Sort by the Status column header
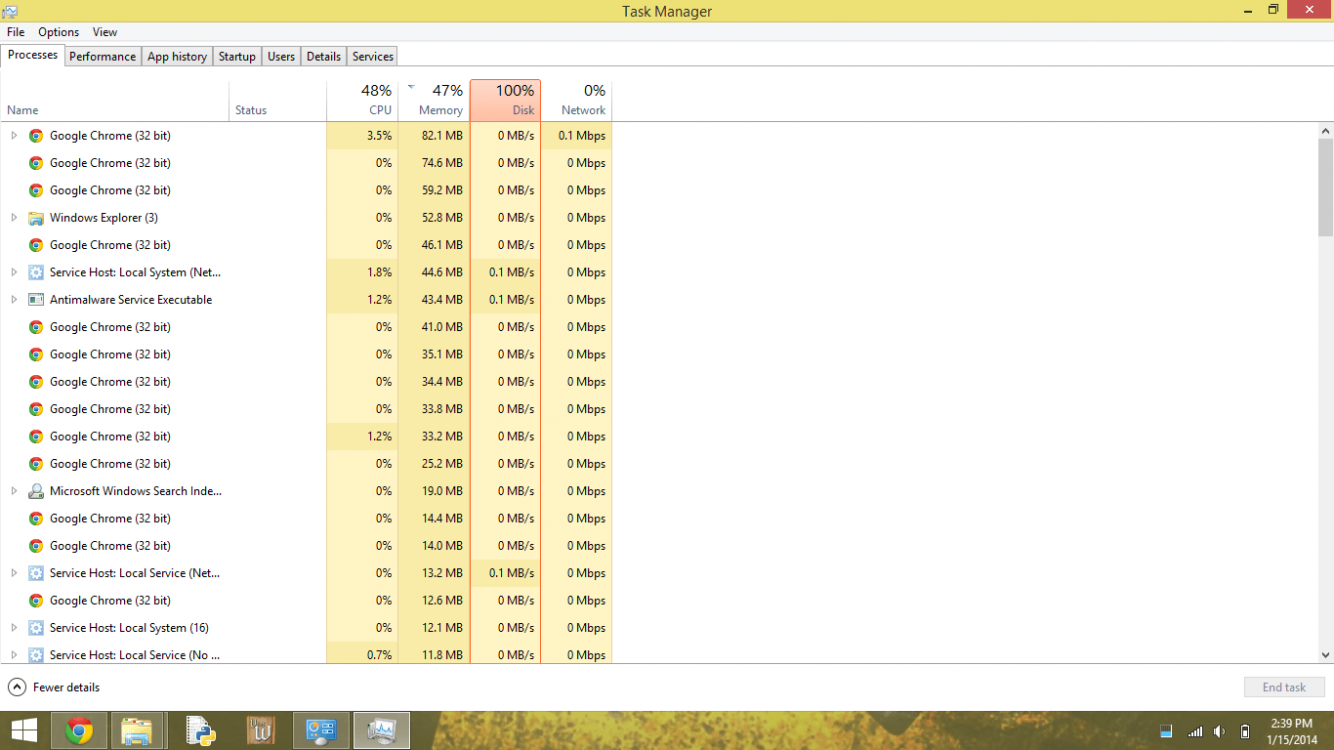 278,100
